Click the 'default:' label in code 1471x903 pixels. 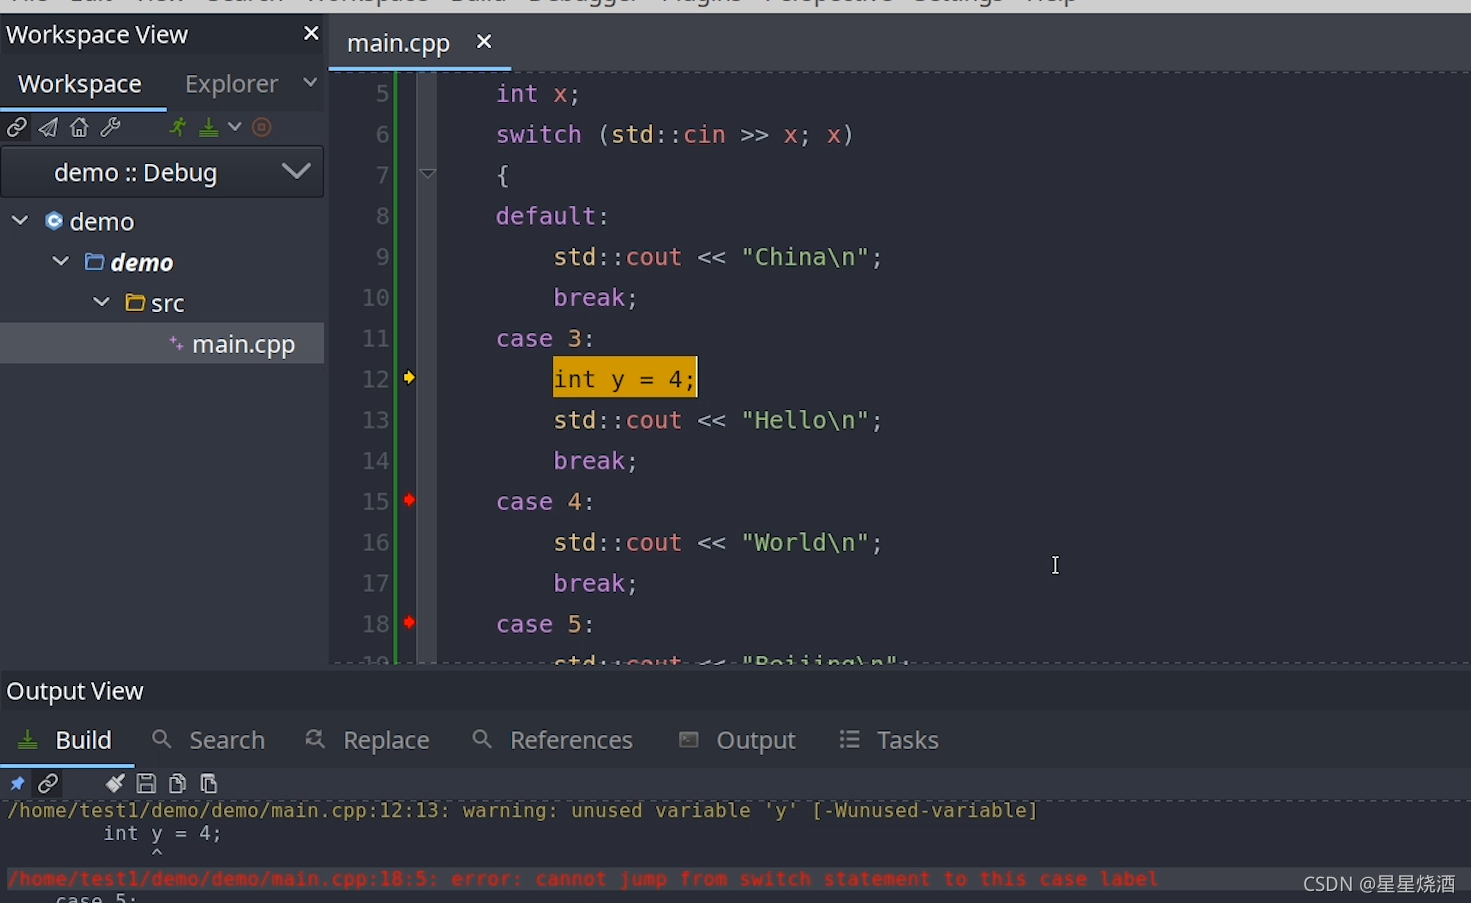click(552, 216)
